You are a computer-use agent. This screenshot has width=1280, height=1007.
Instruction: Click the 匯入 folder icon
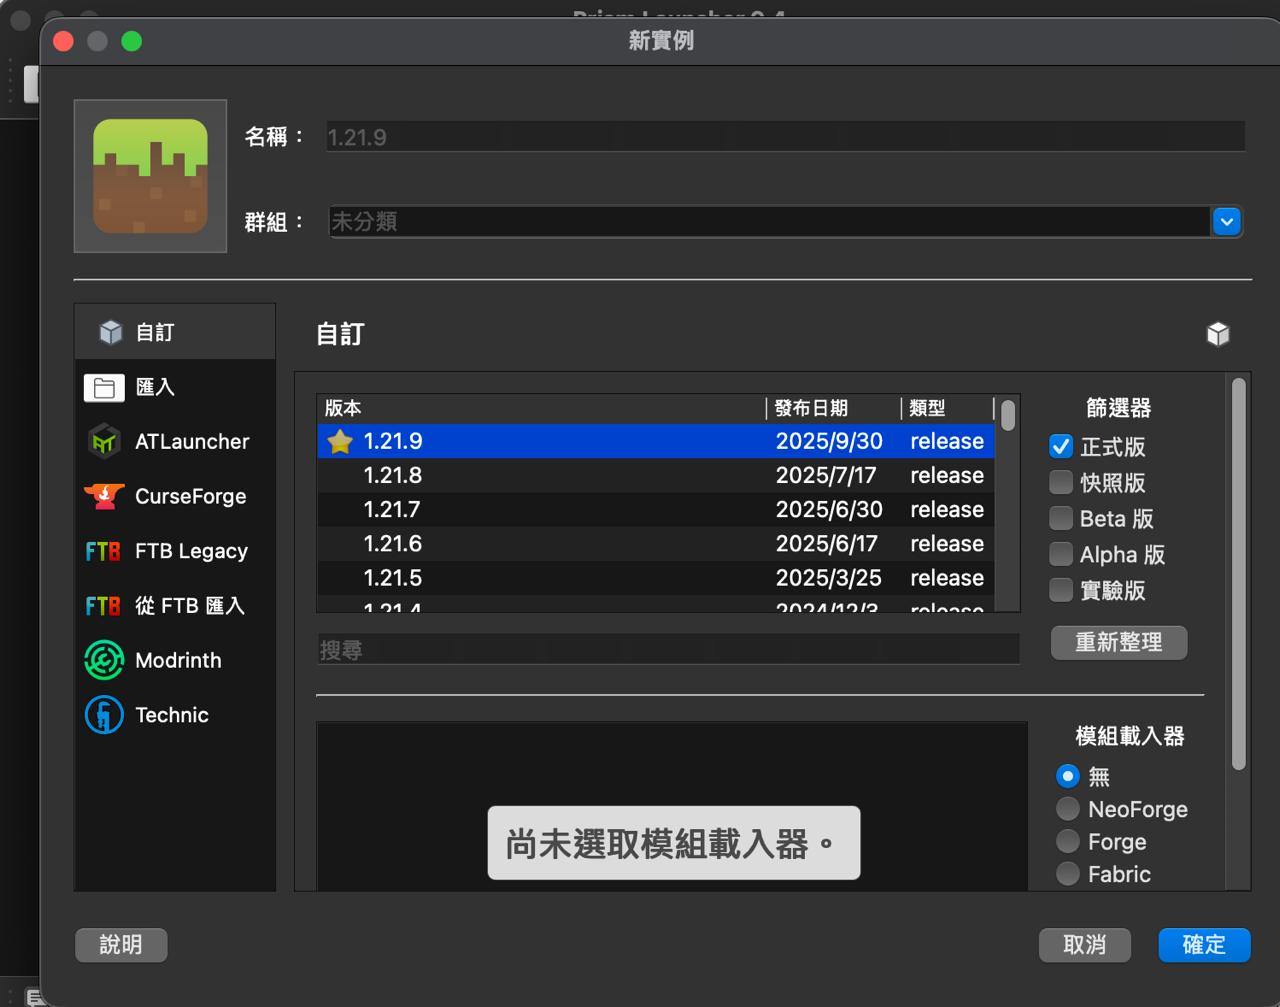coord(104,388)
